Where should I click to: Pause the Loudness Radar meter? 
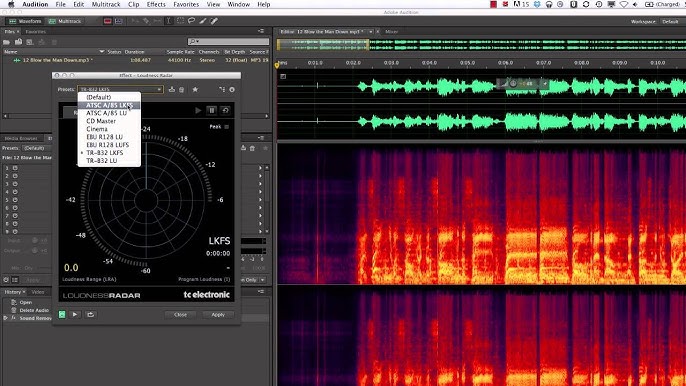[x=212, y=110]
